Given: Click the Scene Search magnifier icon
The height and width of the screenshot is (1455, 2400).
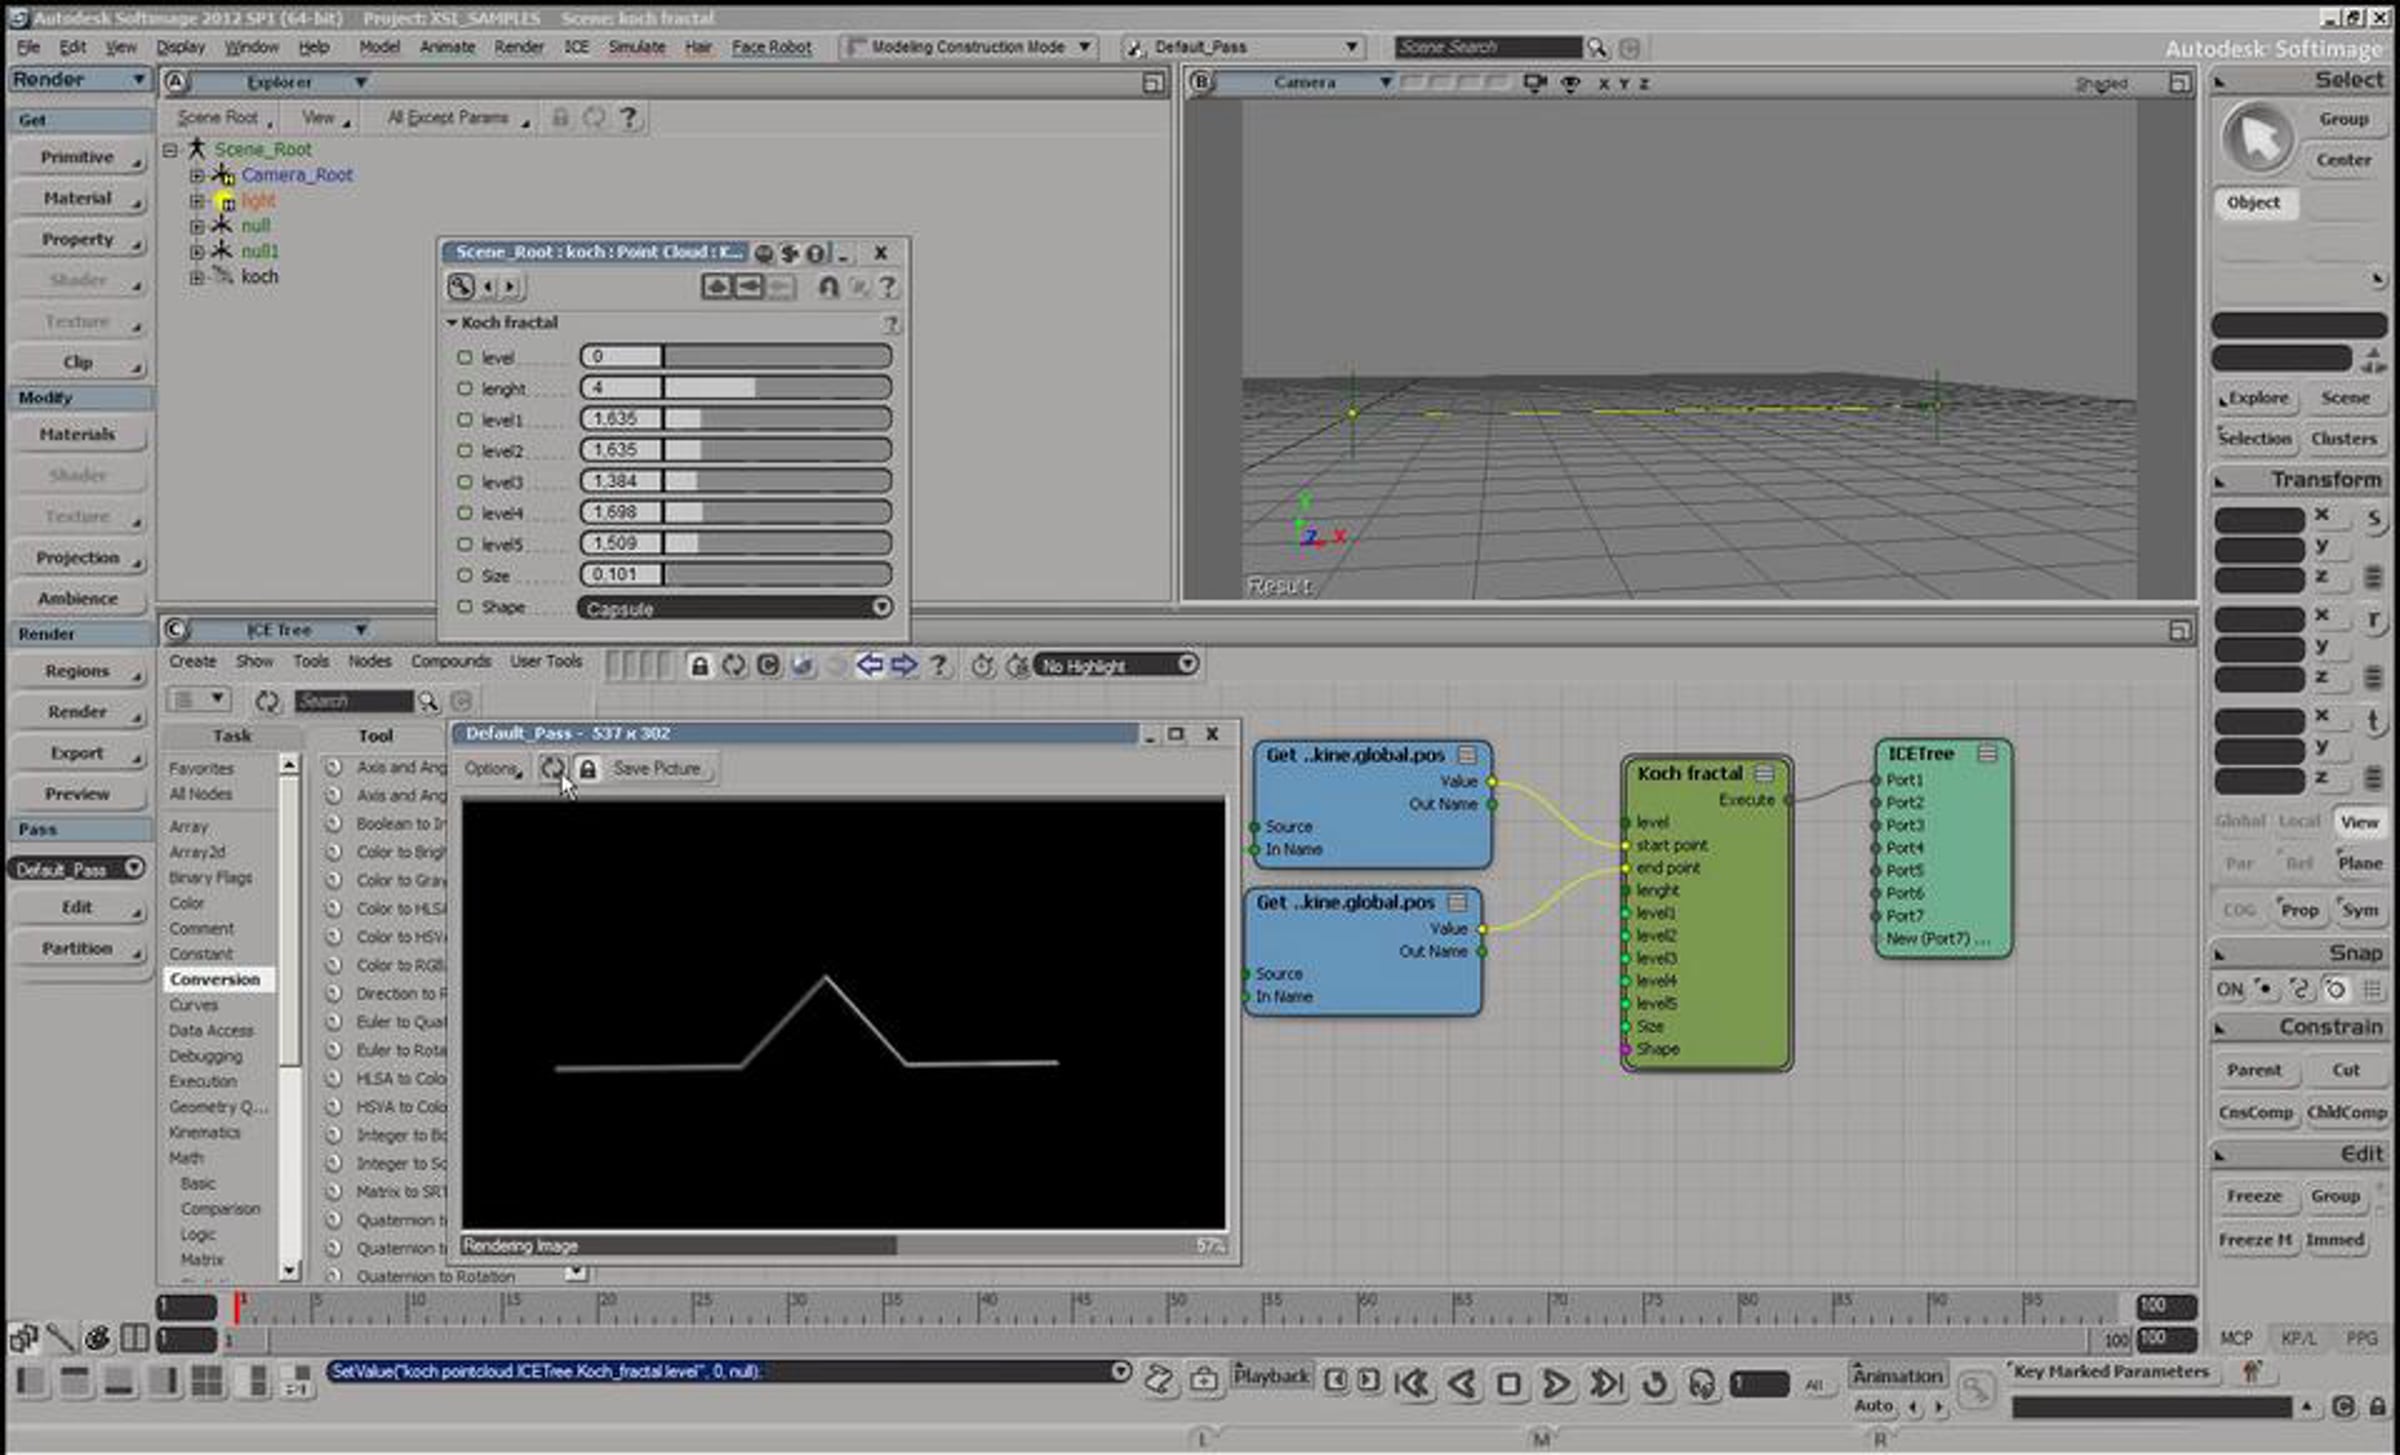Looking at the screenshot, I should point(1597,47).
